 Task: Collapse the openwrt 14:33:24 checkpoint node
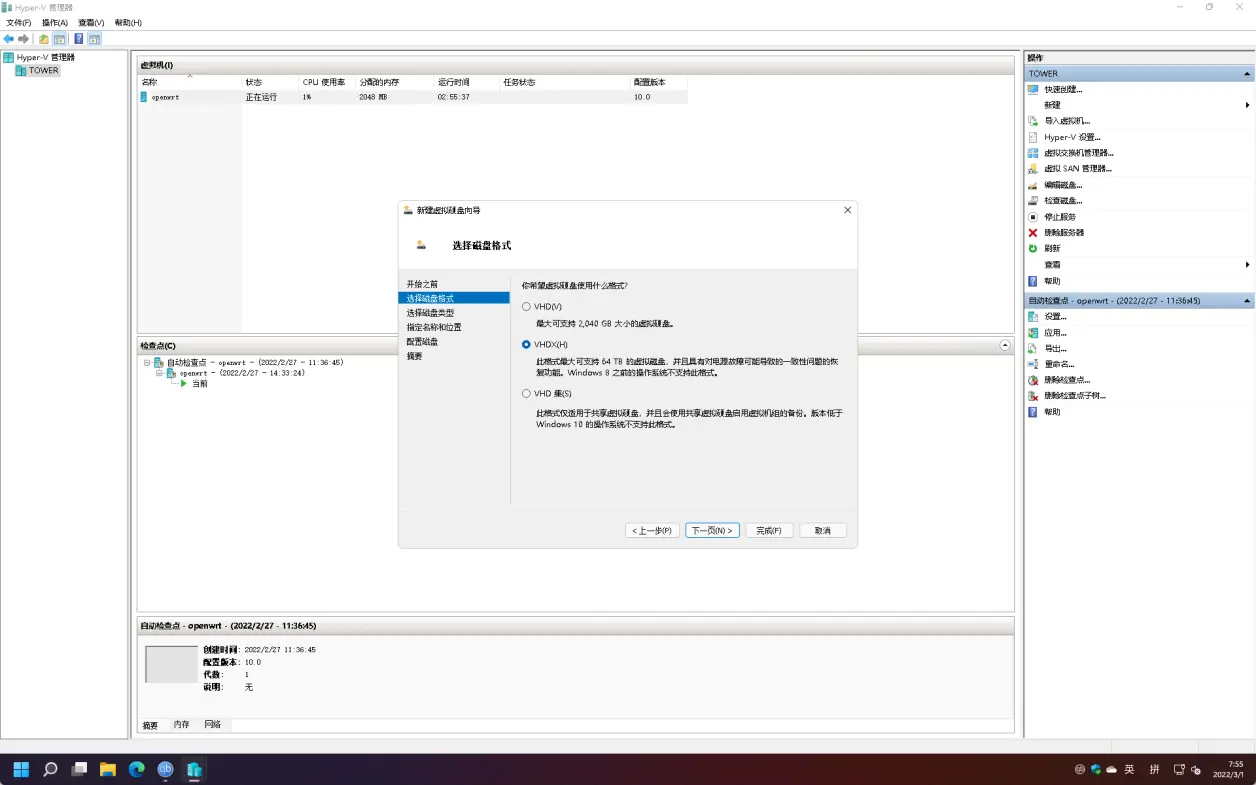point(159,373)
